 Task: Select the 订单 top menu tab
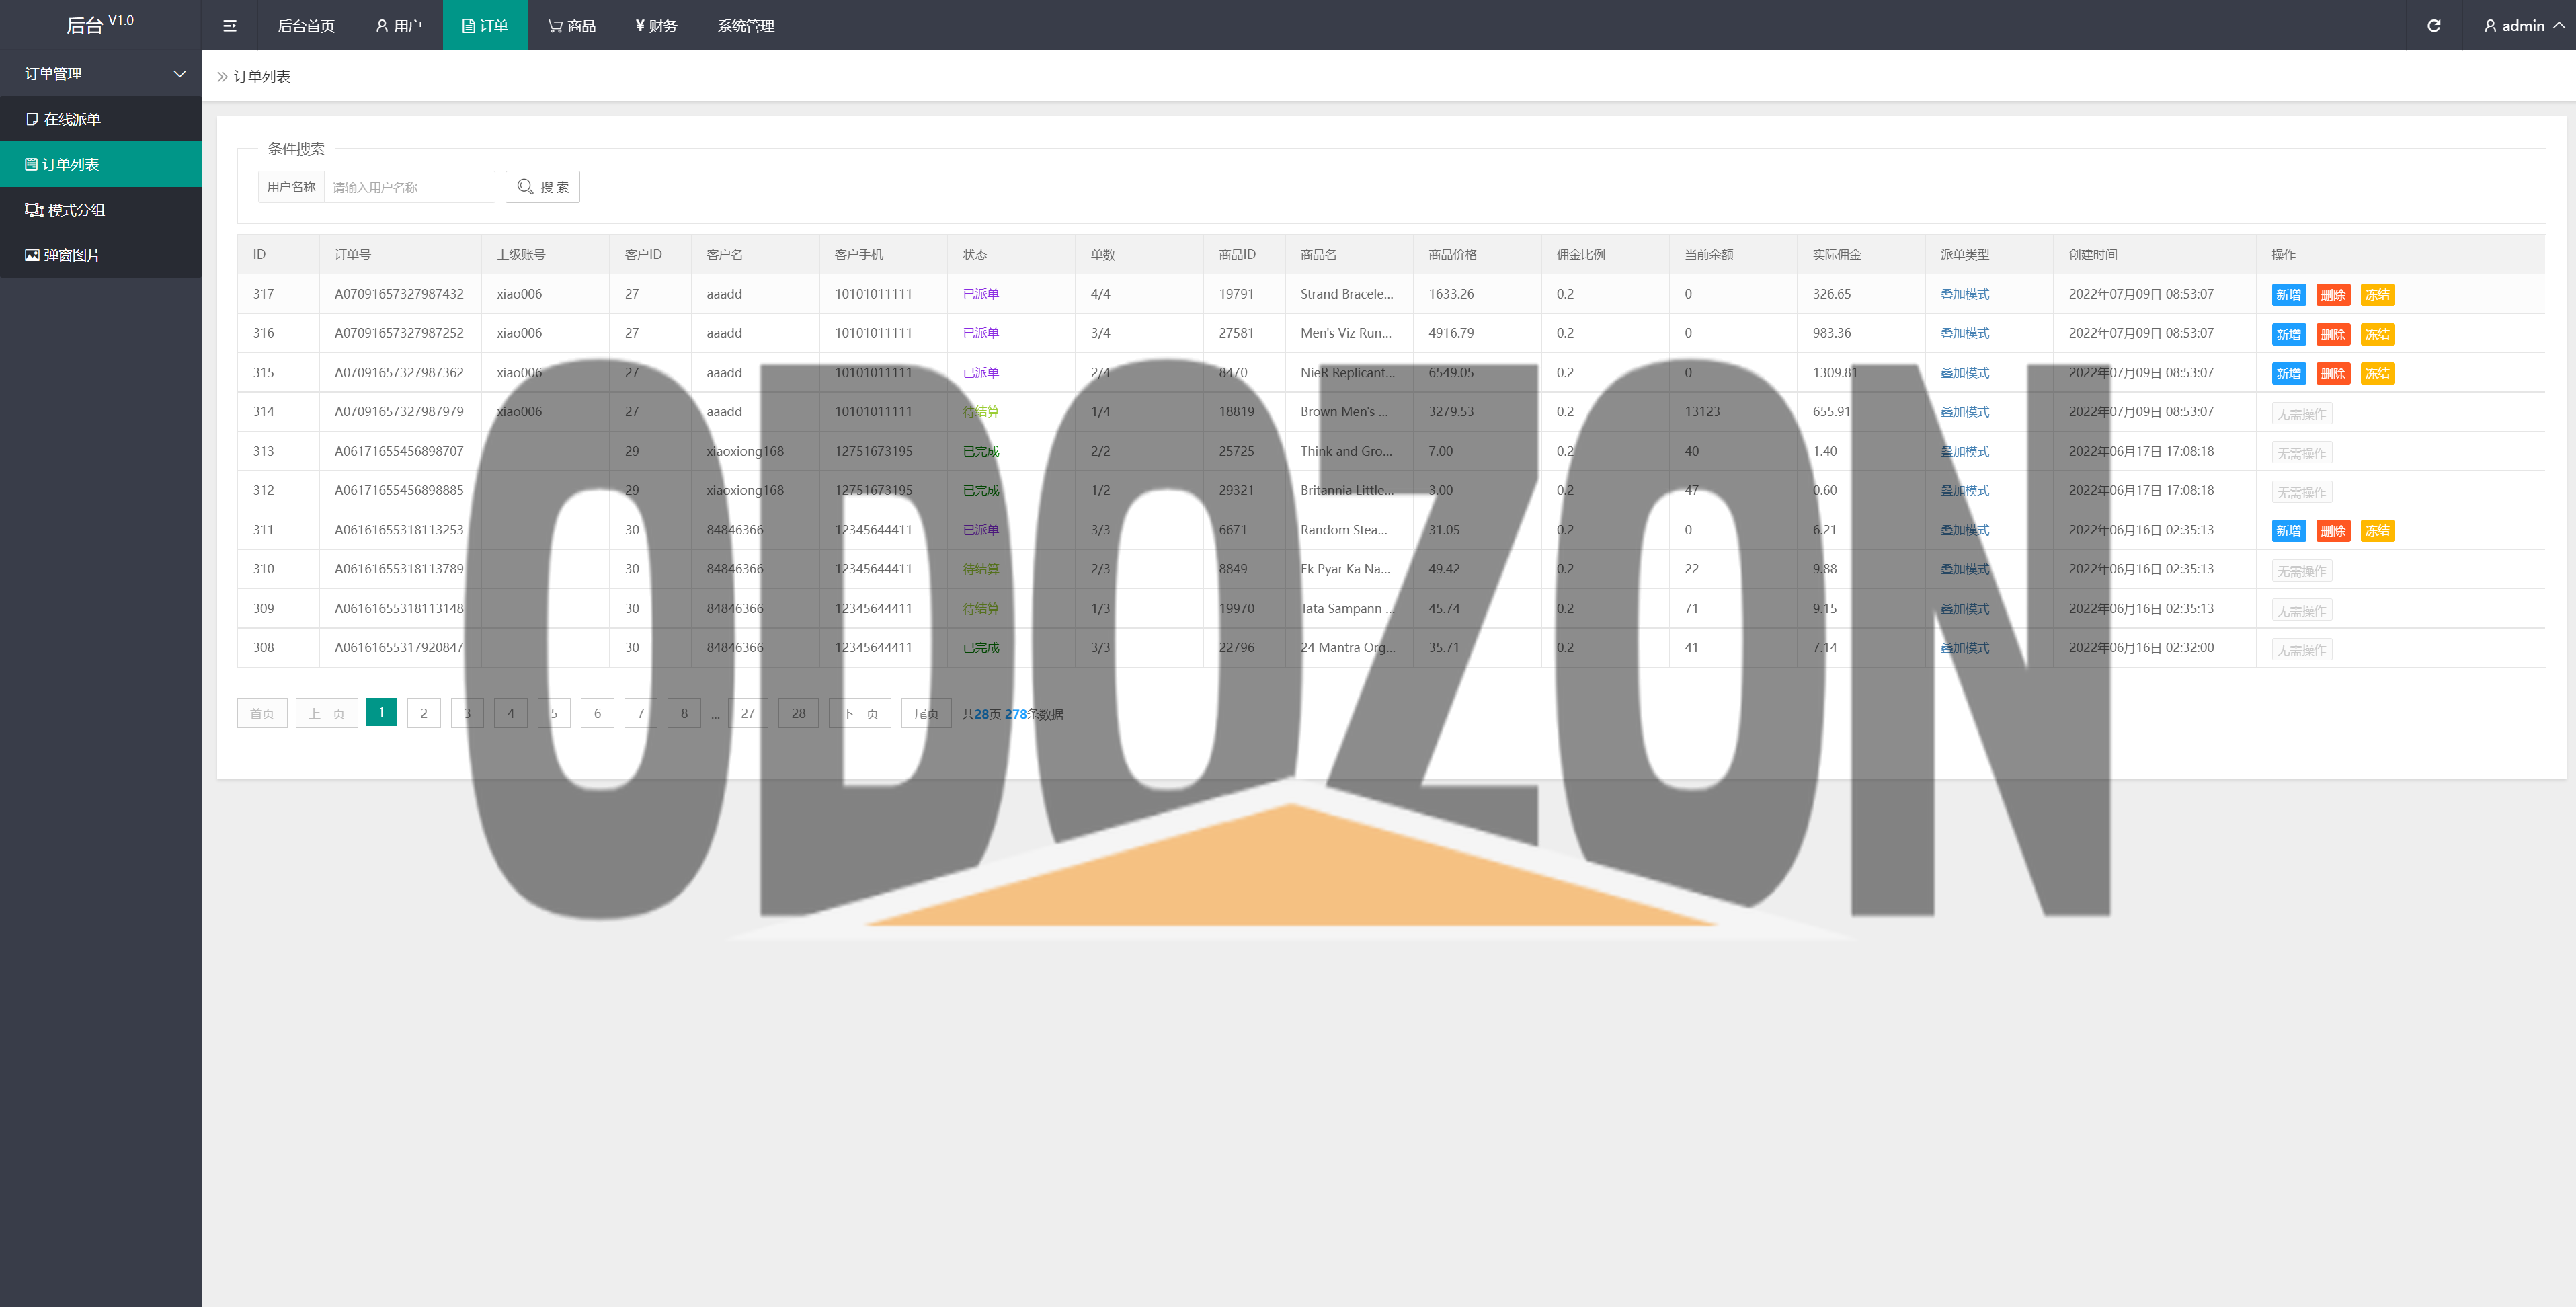click(485, 26)
